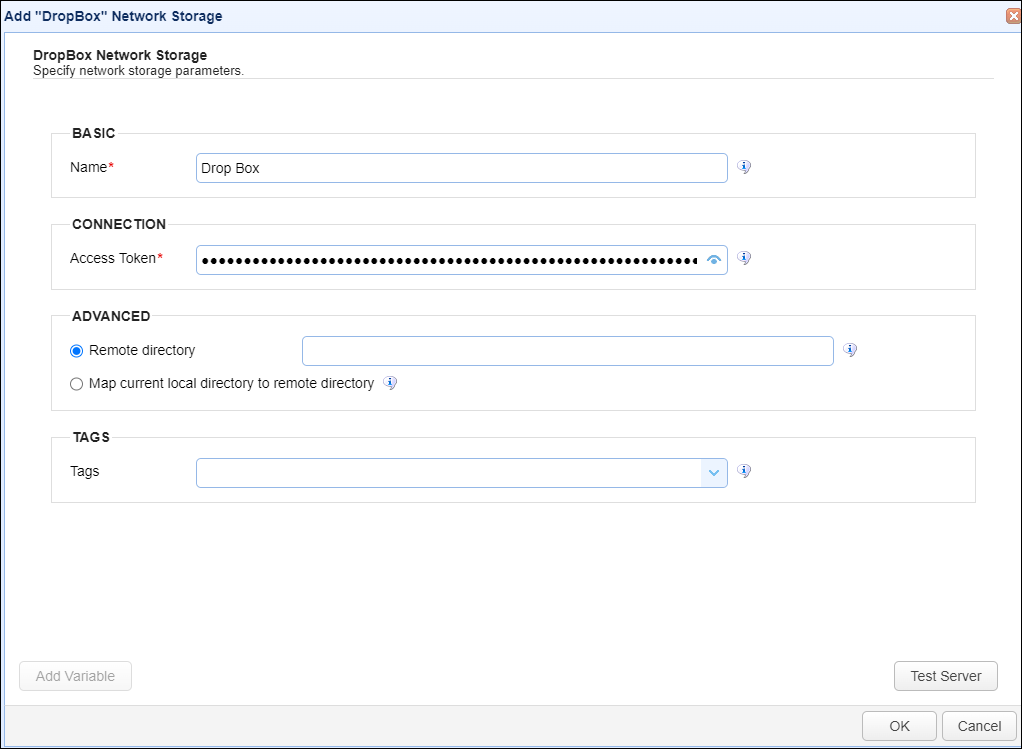Reveal the Access Token with eye icon

pyautogui.click(x=714, y=260)
